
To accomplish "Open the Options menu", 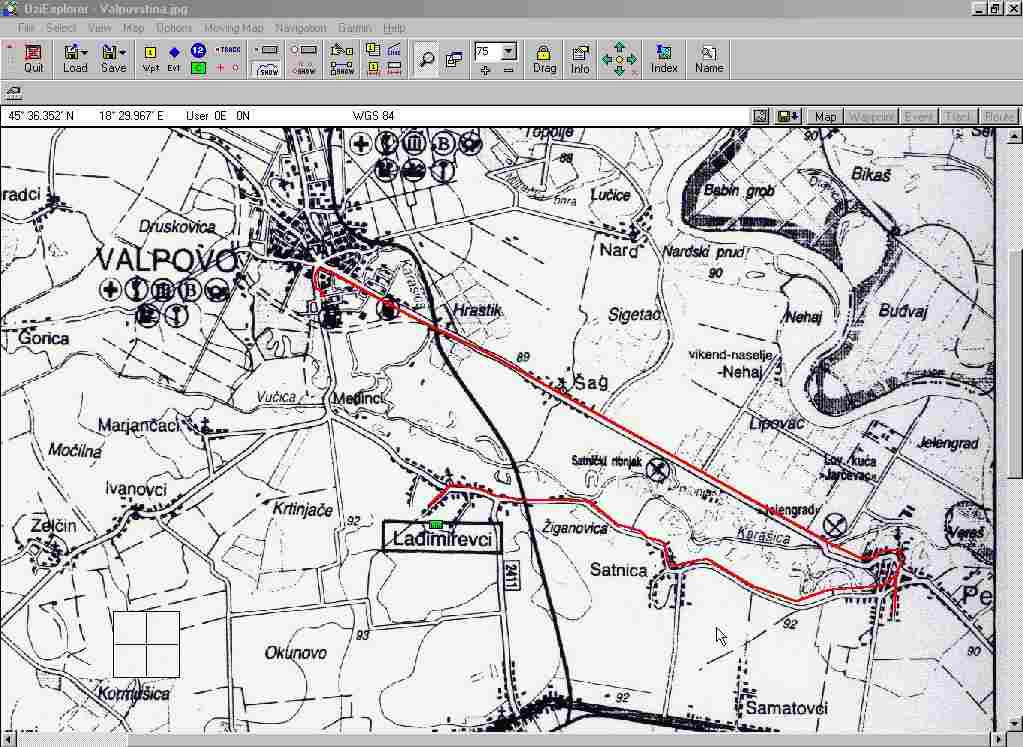I will (174, 28).
